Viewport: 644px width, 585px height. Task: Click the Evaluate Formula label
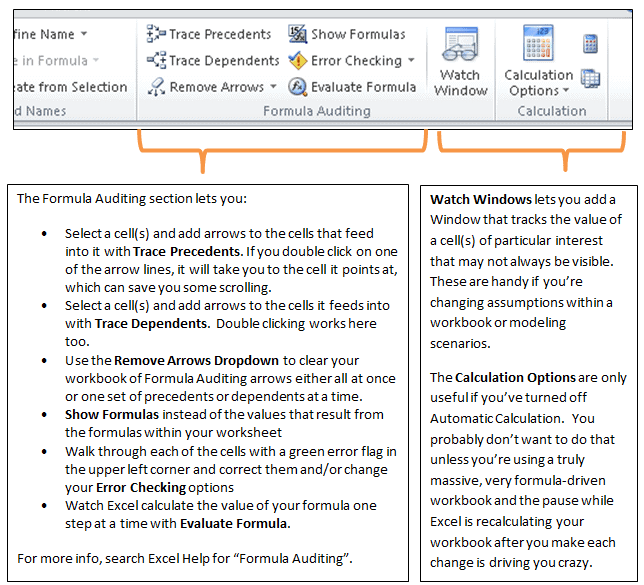363,87
